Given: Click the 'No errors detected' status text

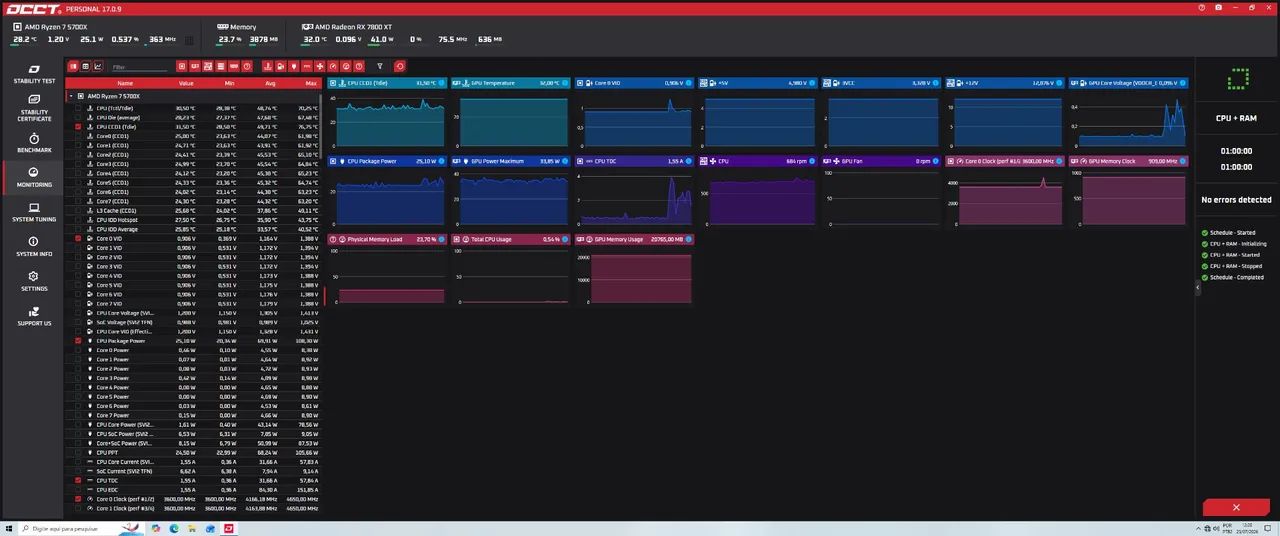Looking at the screenshot, I should [x=1236, y=200].
